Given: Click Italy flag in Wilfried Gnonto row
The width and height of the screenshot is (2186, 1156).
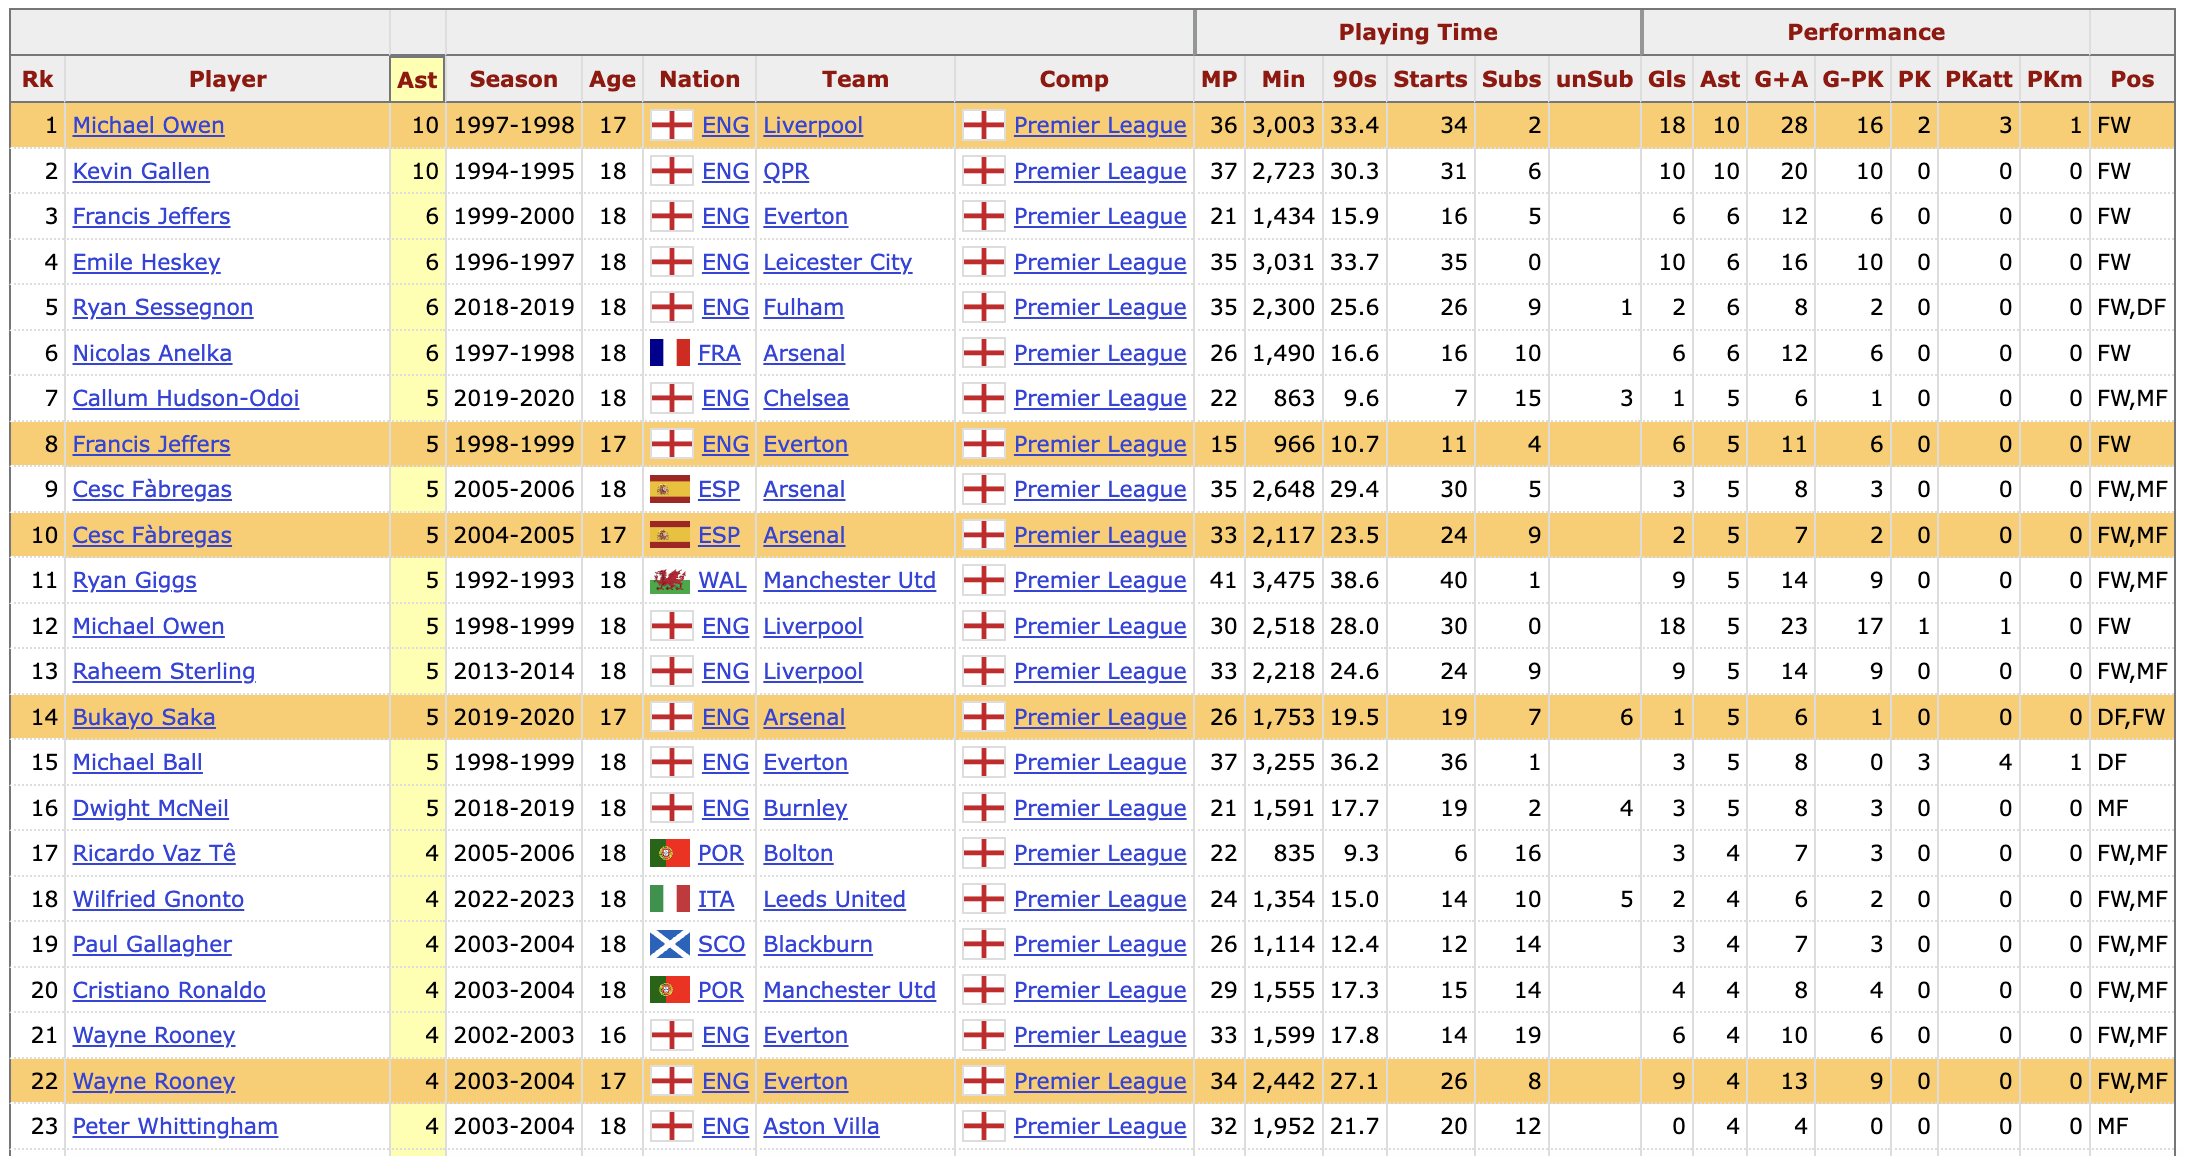Looking at the screenshot, I should [670, 899].
